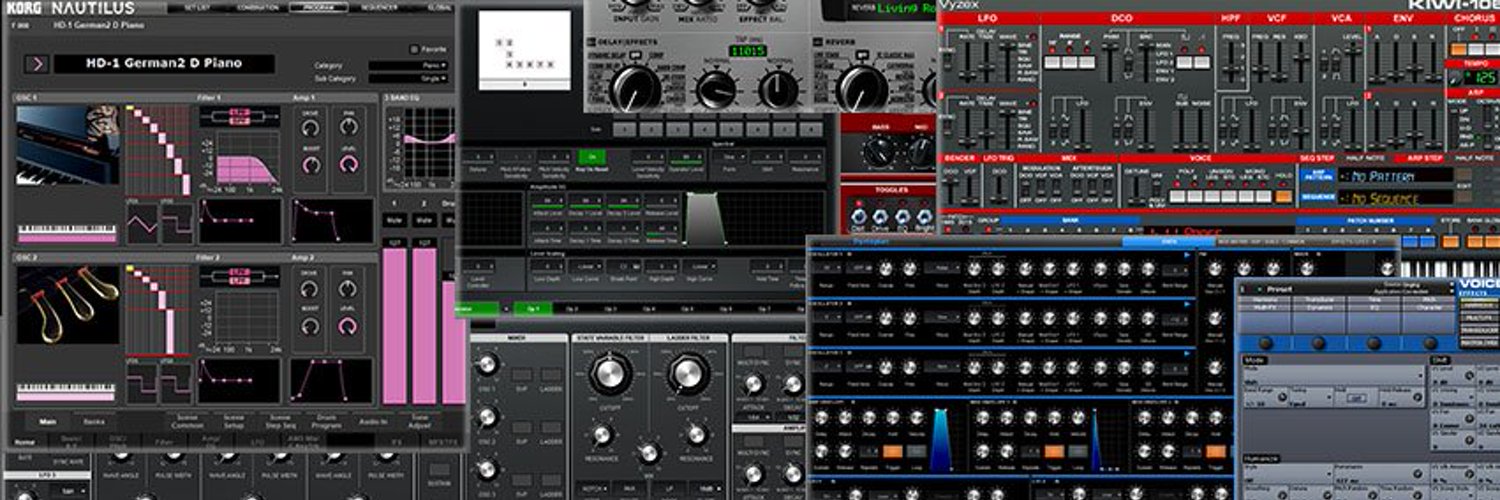This screenshot has width=1500, height=500.
Task: Open the Audio In page
Action: [373, 422]
